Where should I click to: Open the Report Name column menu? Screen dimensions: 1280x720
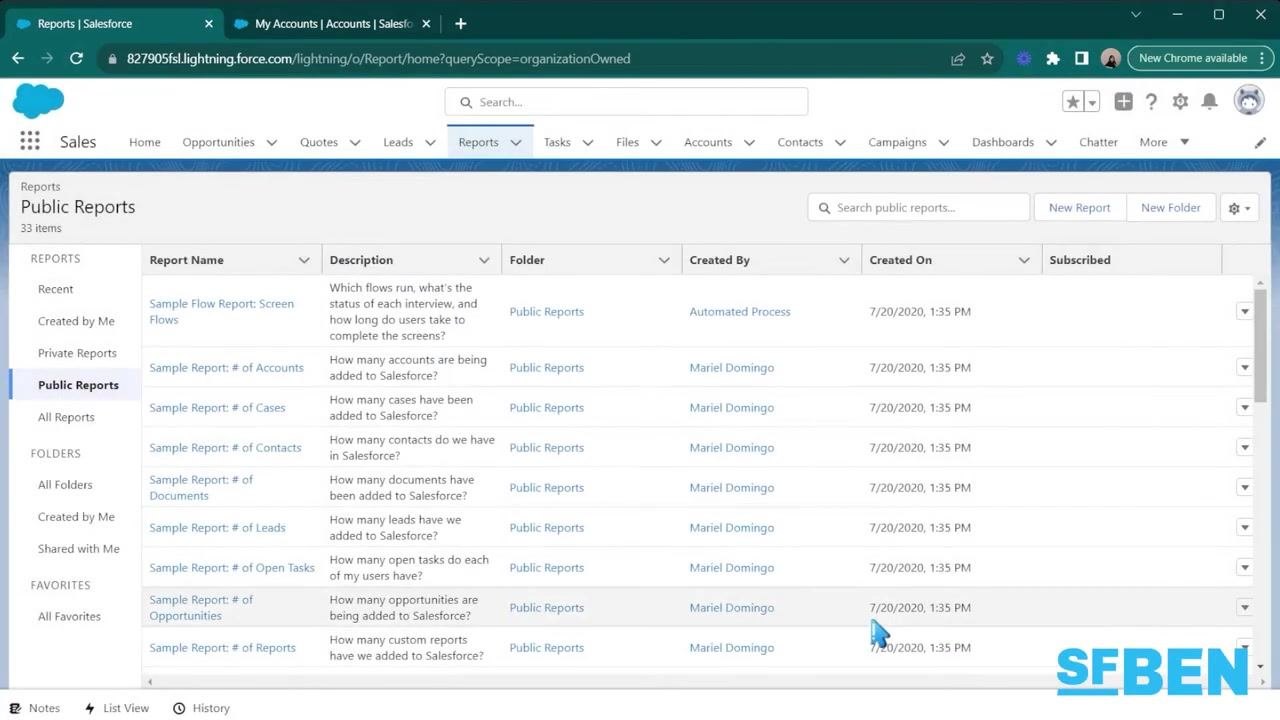point(304,260)
